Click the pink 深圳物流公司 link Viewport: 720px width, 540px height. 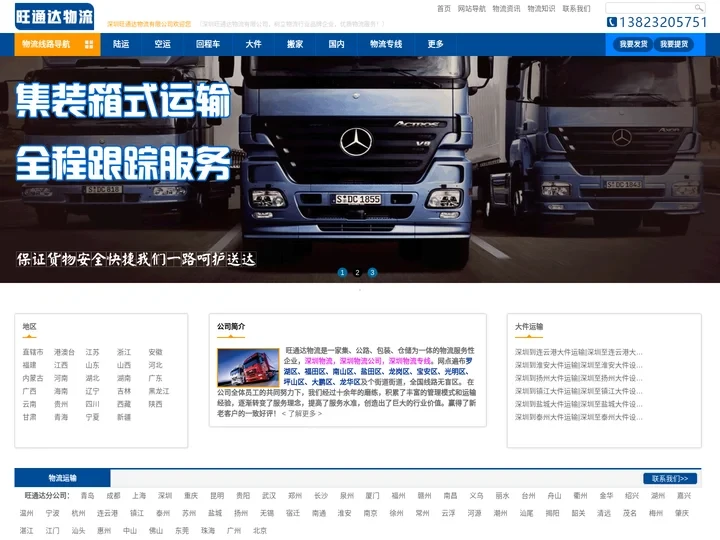point(360,361)
